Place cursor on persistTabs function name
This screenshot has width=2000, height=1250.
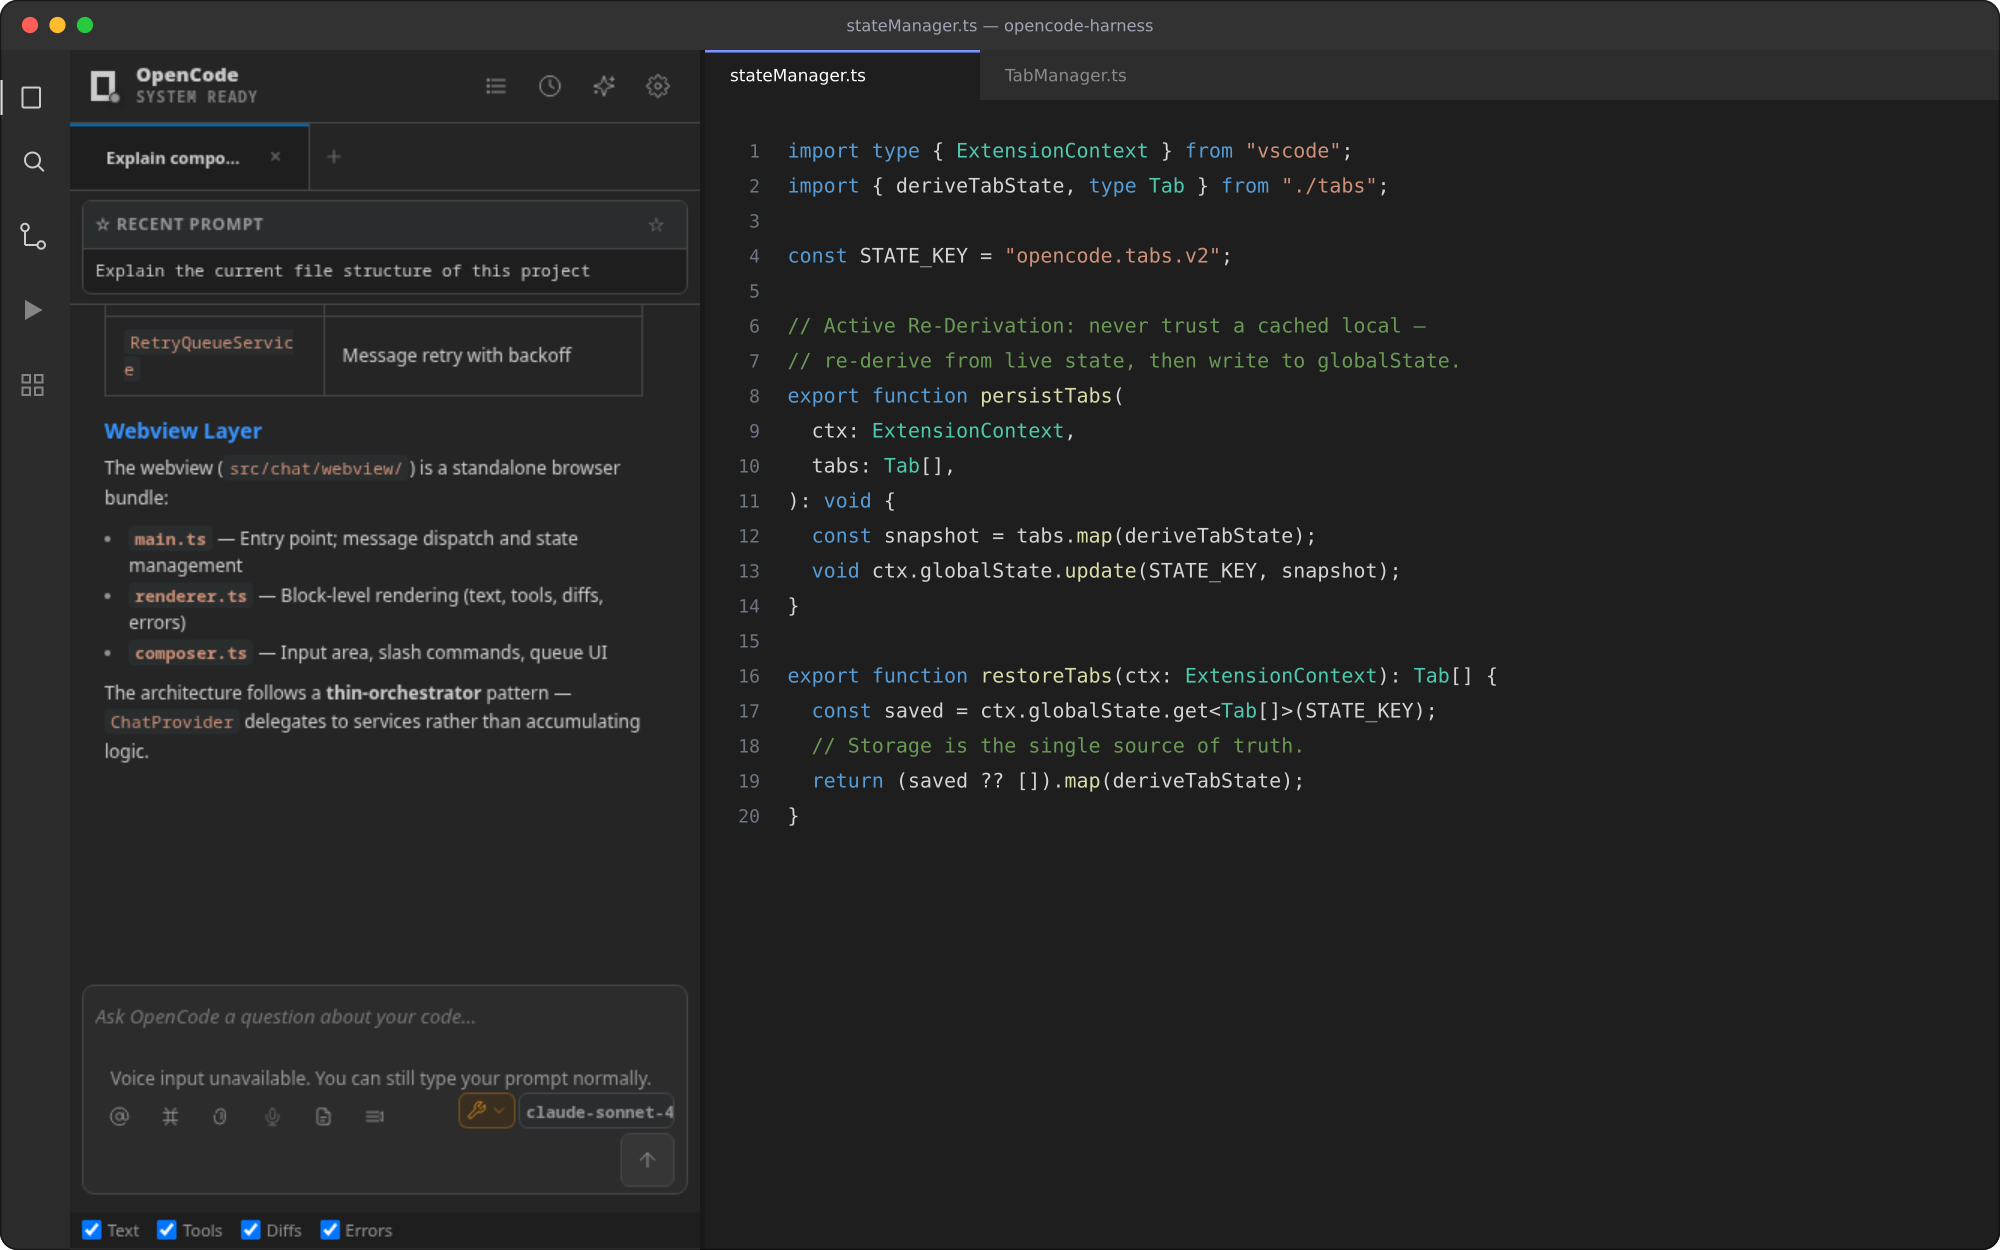point(1046,396)
